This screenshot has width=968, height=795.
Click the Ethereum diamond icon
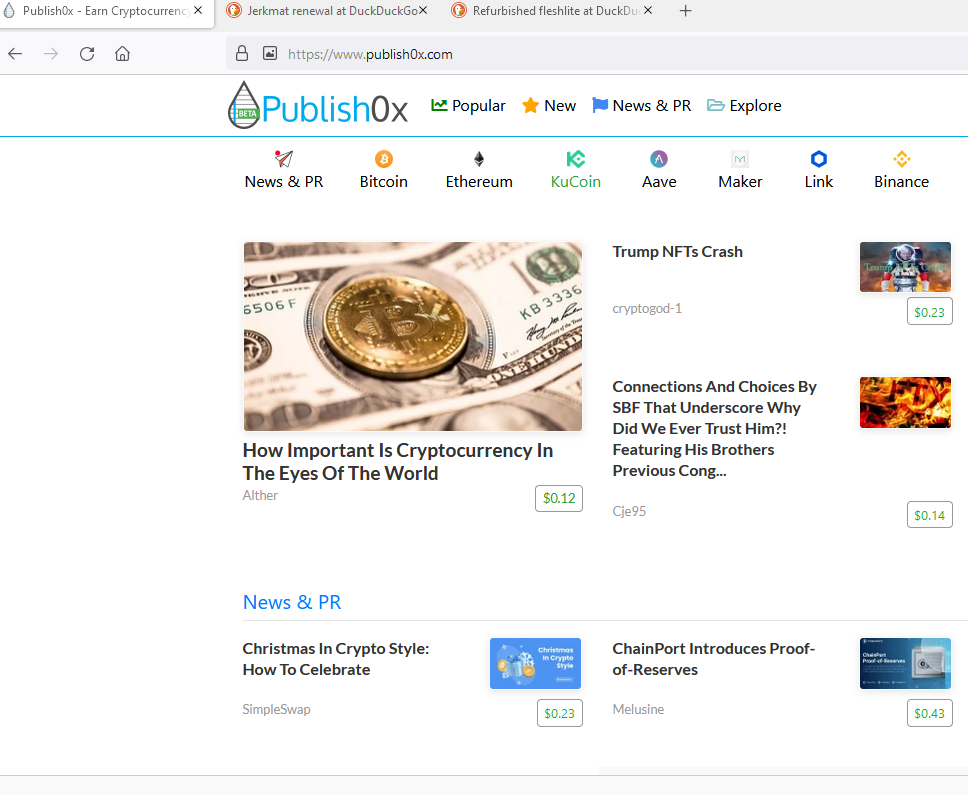point(479,159)
